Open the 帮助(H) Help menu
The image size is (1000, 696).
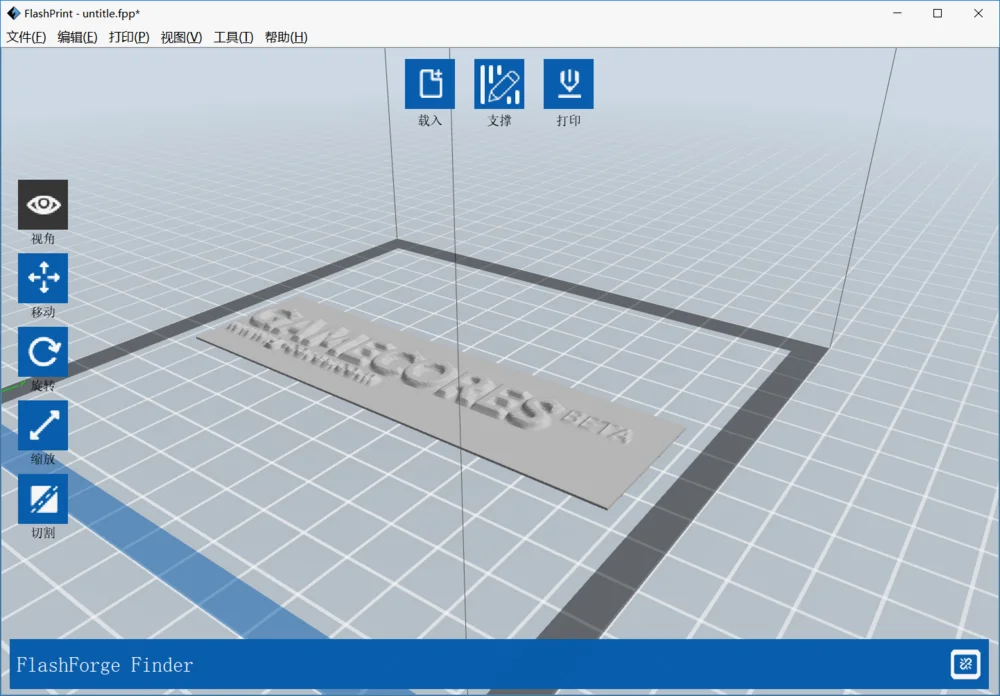point(286,37)
